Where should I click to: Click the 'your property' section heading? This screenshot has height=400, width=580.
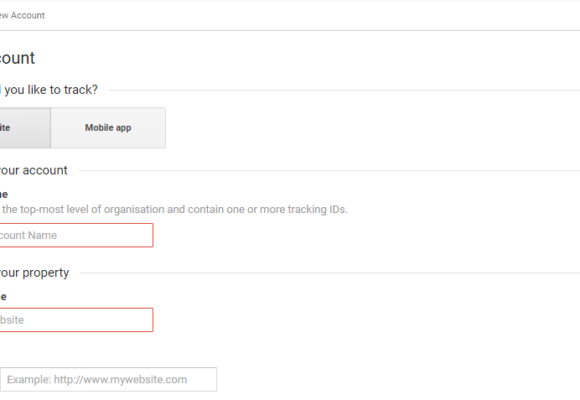[x=34, y=273]
